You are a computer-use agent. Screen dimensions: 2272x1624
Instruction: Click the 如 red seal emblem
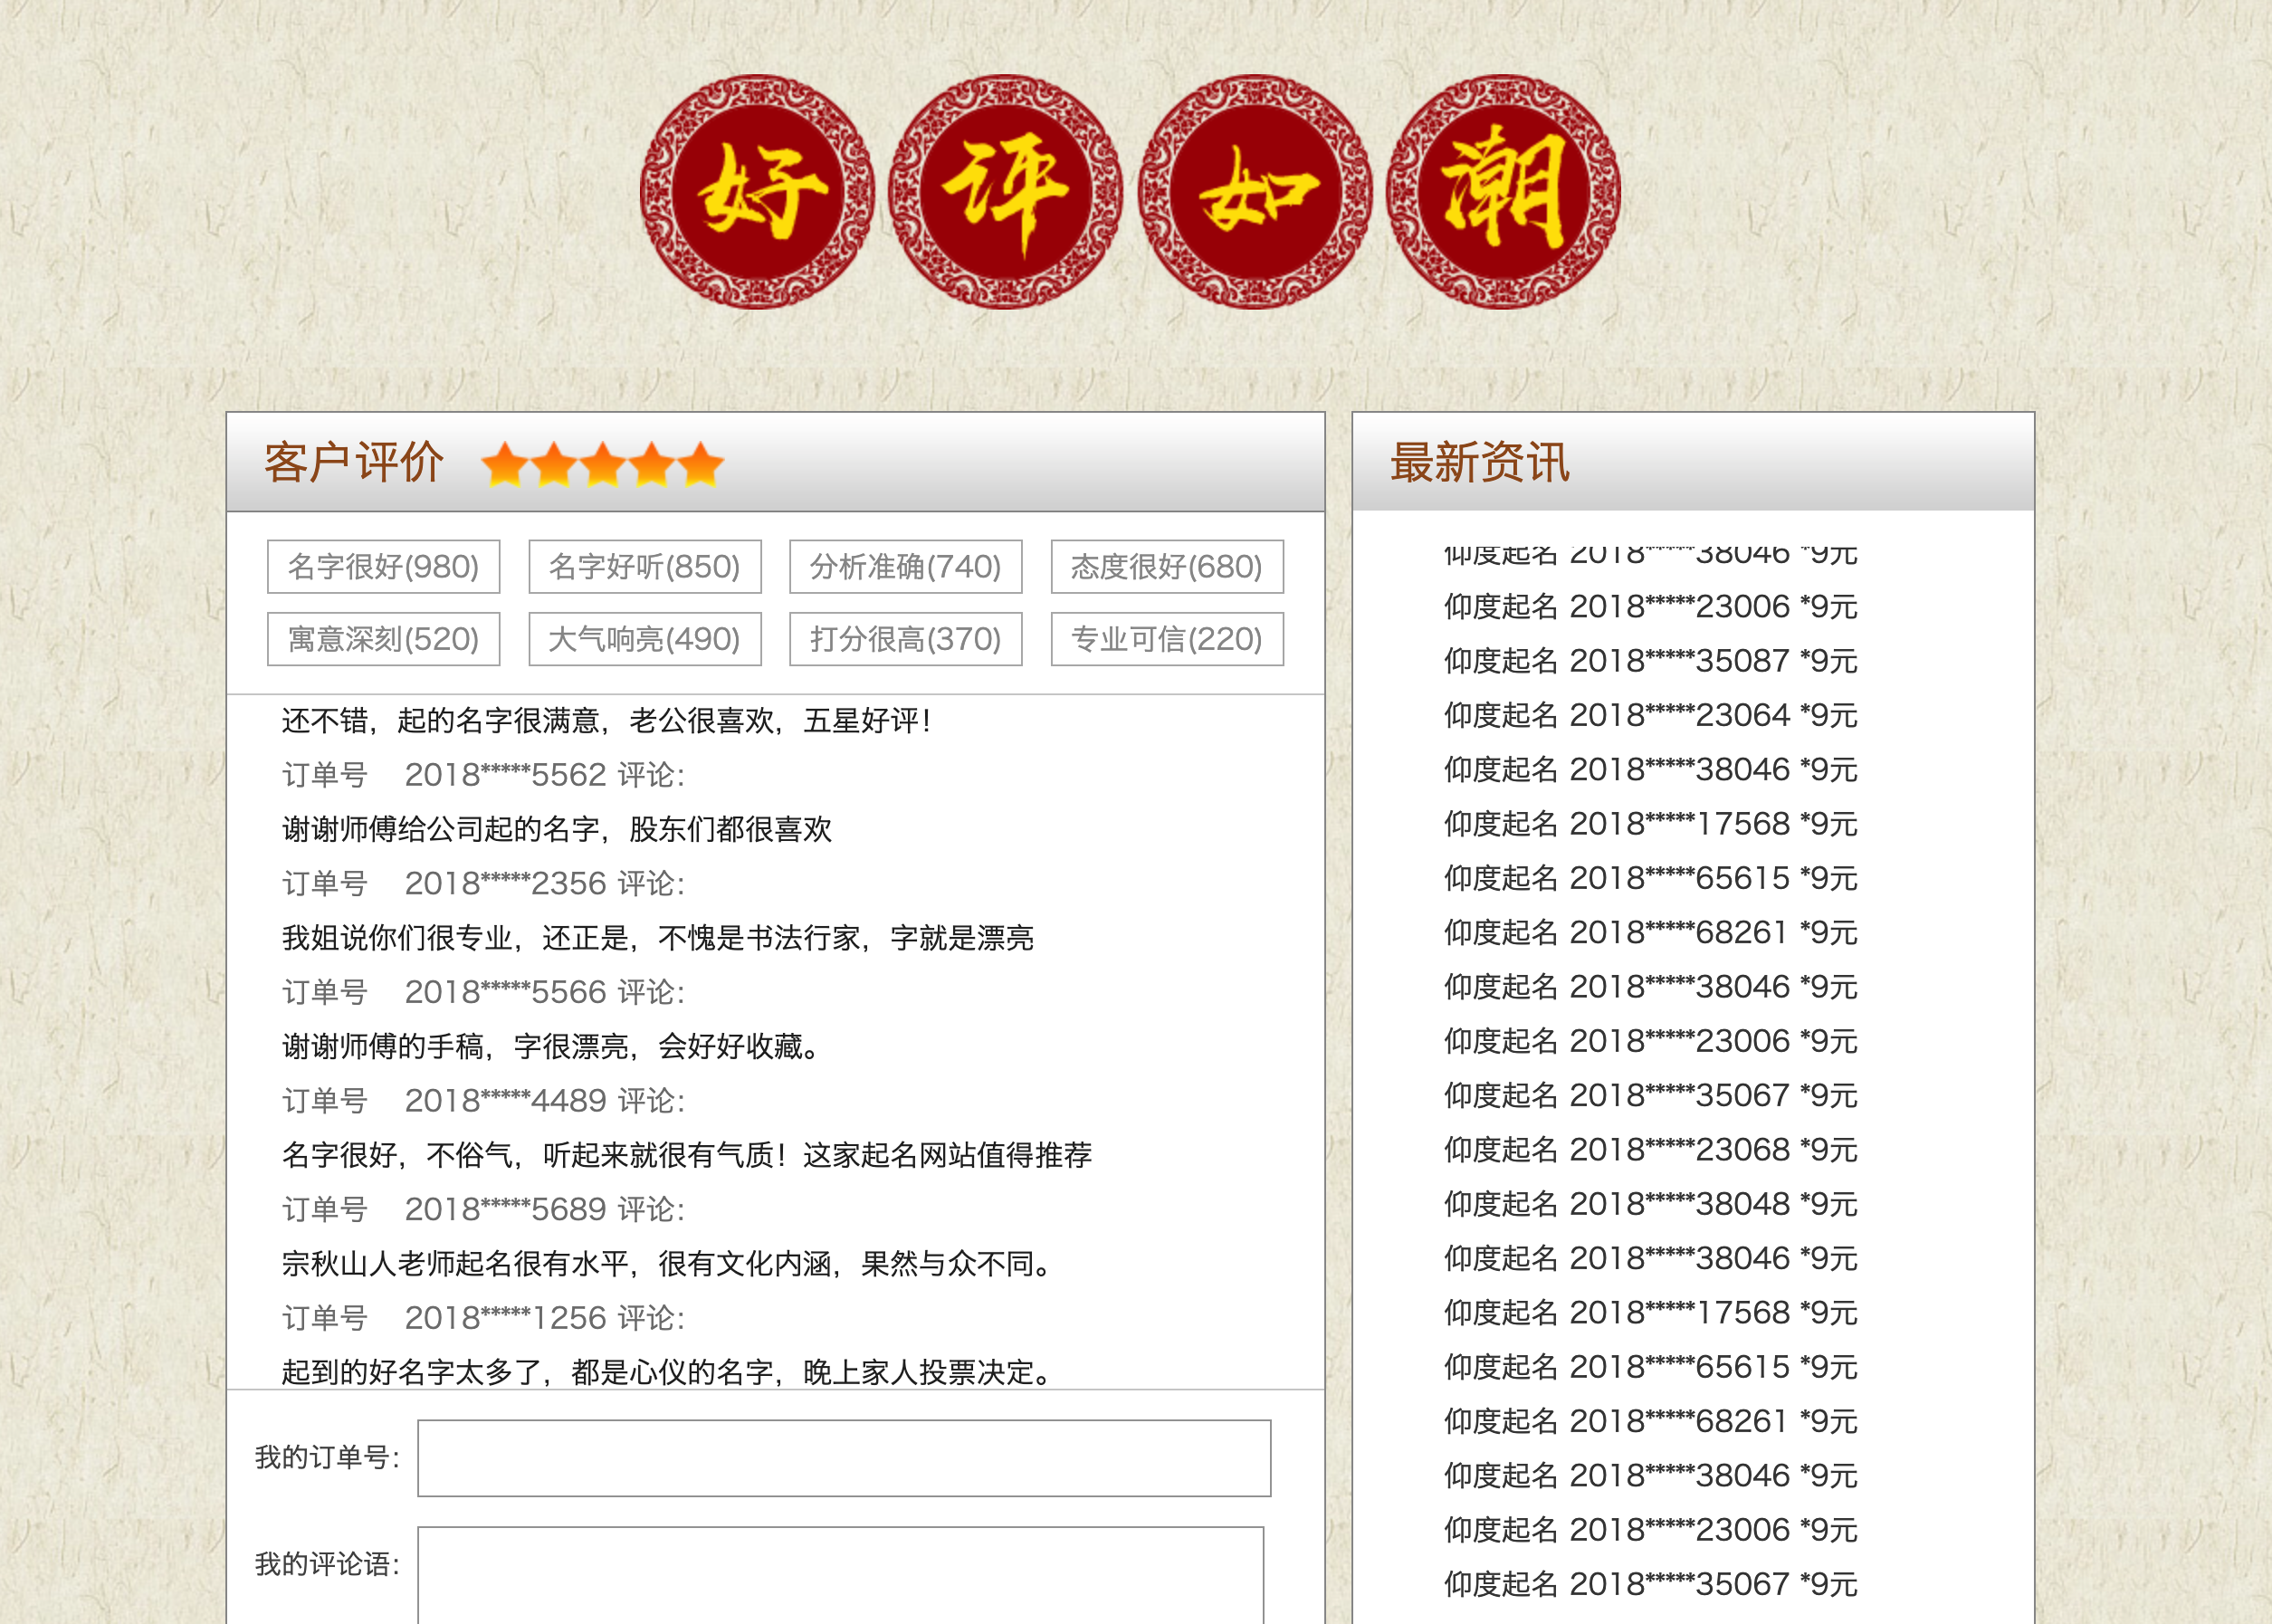pyautogui.click(x=1255, y=192)
